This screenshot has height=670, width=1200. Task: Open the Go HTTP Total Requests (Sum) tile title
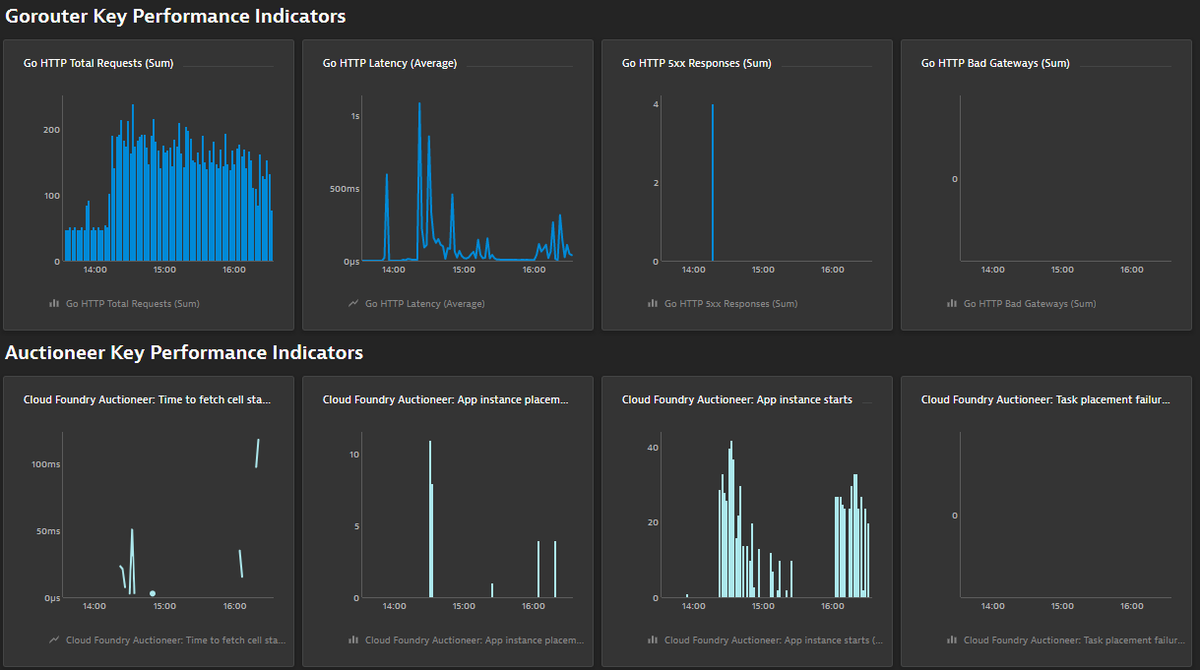click(98, 63)
